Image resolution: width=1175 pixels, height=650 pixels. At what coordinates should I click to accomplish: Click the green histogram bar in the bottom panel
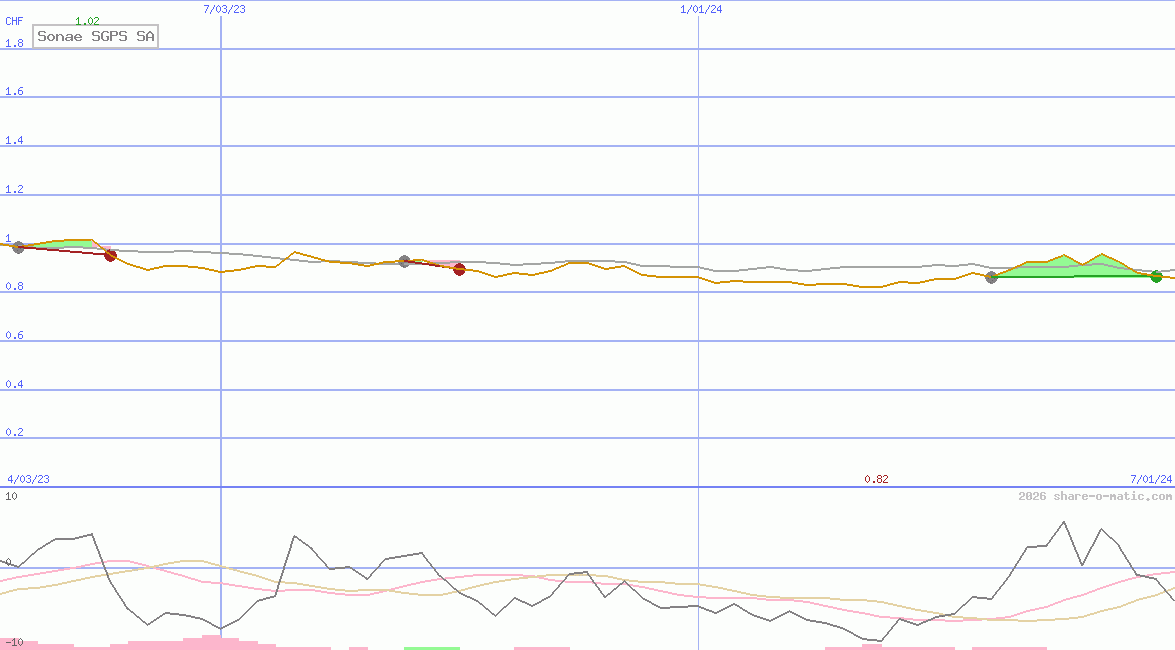[431, 647]
